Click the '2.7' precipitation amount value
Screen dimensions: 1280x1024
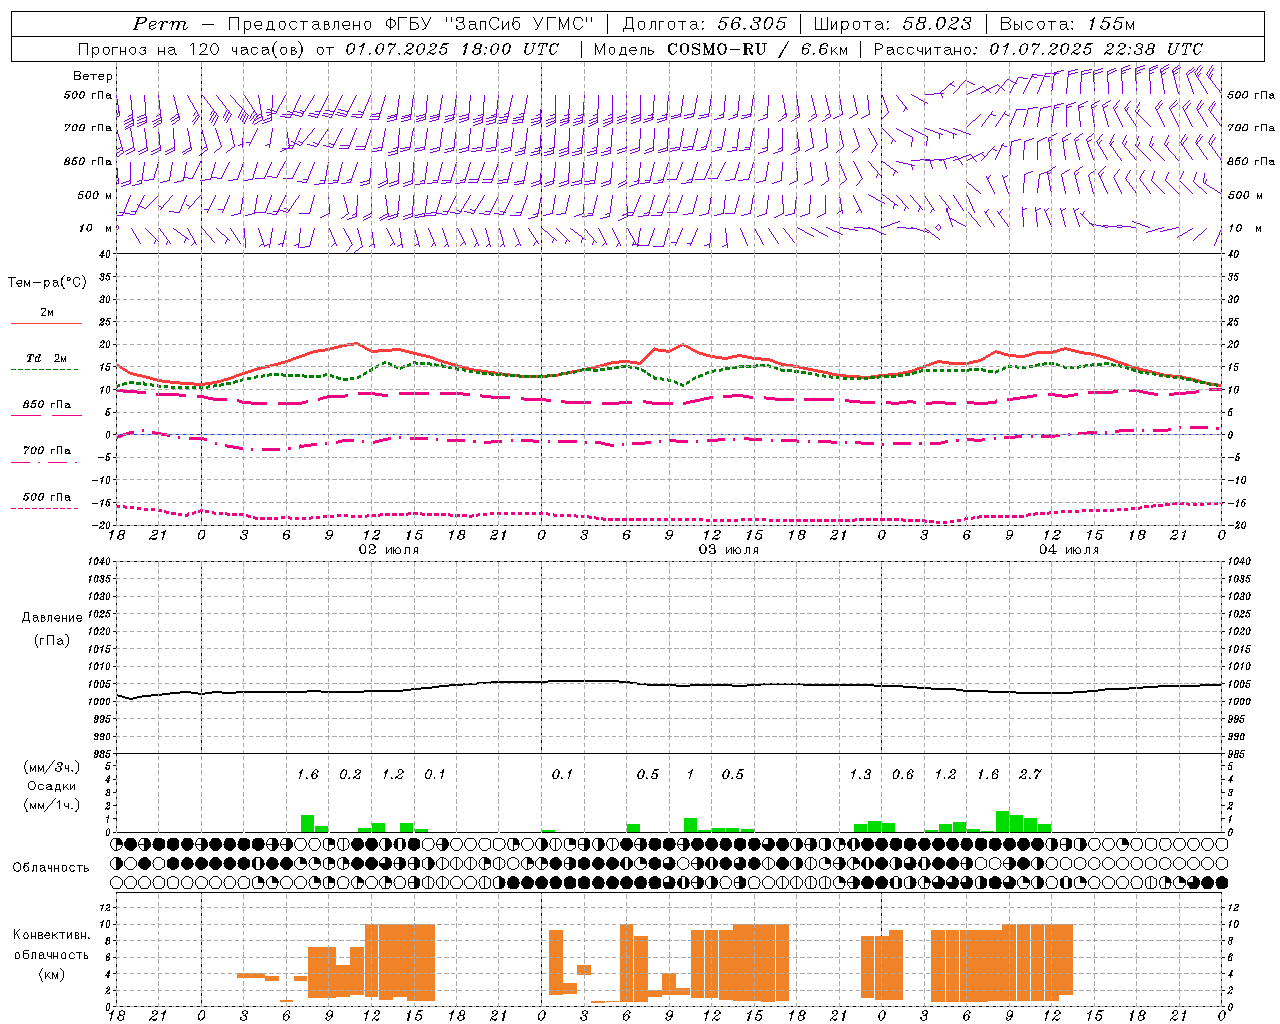point(1030,775)
